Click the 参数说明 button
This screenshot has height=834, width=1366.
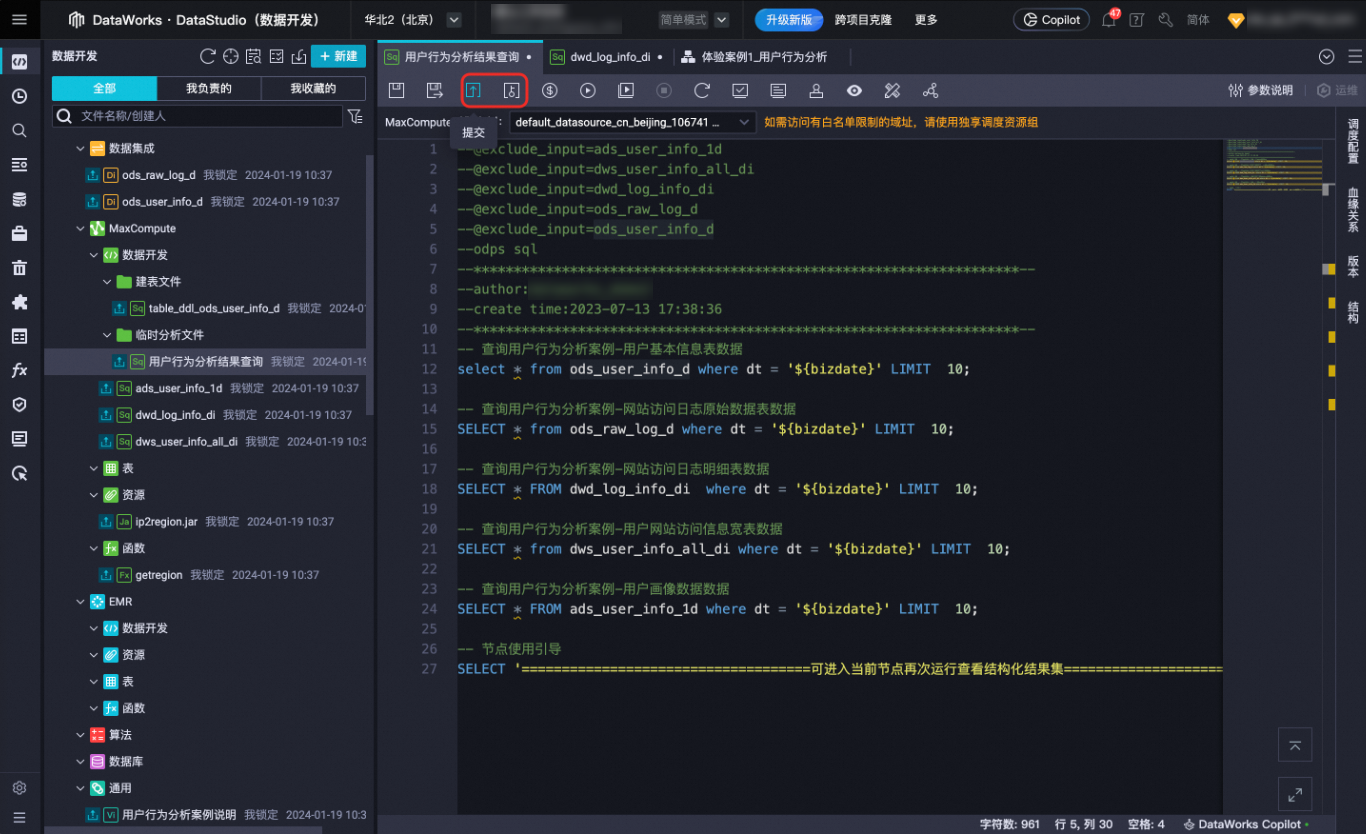pyautogui.click(x=1260, y=90)
